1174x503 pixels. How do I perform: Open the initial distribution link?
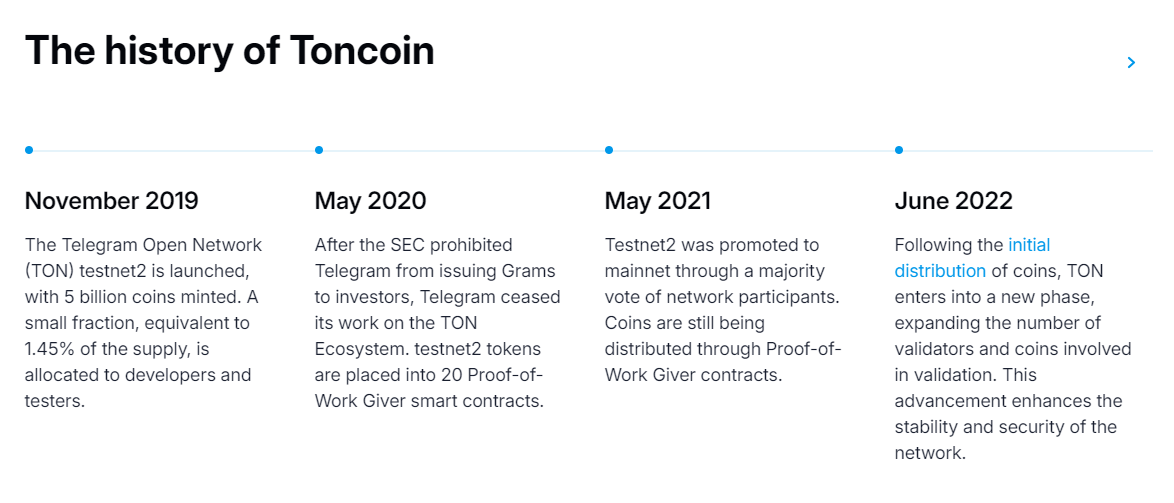tap(973, 258)
